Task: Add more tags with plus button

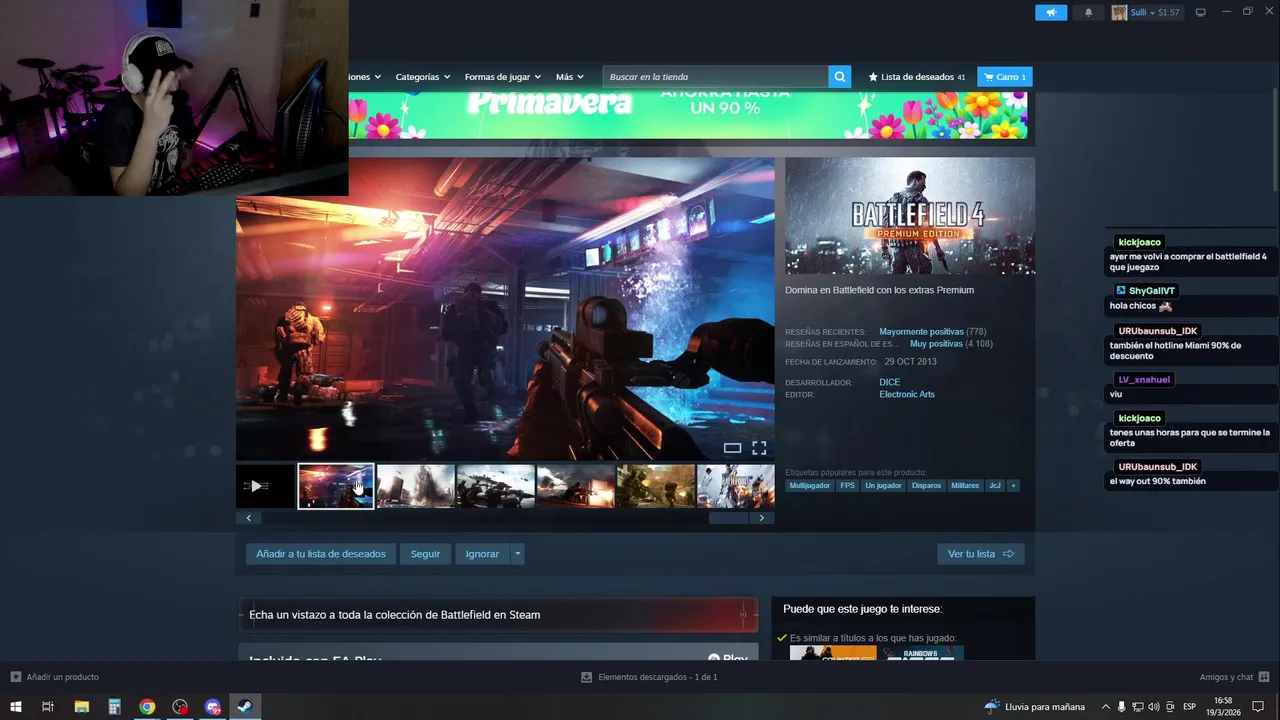Action: click(1013, 486)
